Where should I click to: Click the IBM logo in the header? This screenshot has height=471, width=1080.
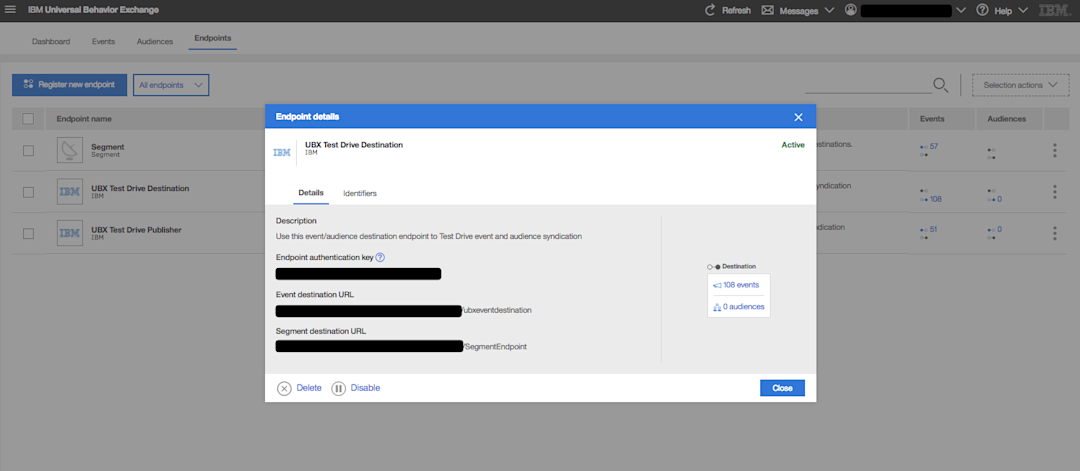(1055, 10)
